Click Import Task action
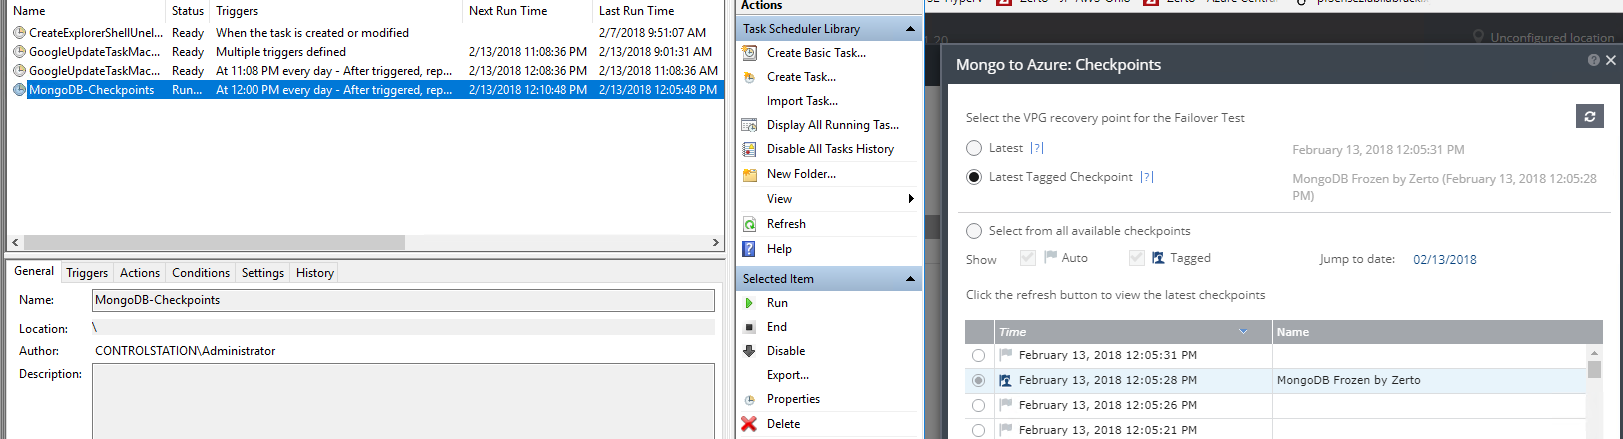Viewport: 1623px width, 439px height. pyautogui.click(x=802, y=101)
